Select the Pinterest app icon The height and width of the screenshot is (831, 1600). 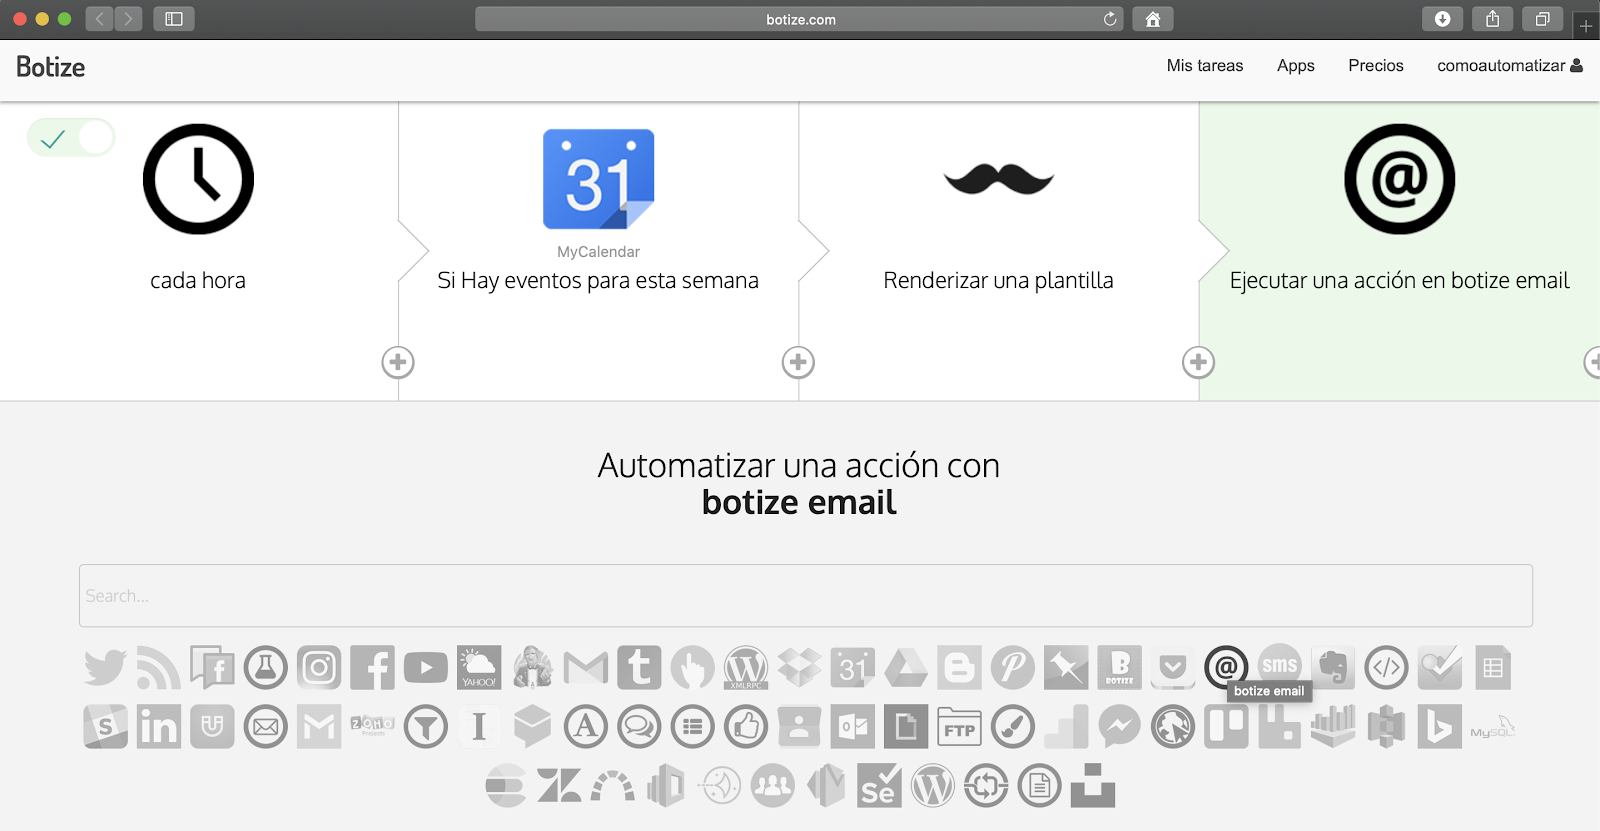tap(1013, 667)
